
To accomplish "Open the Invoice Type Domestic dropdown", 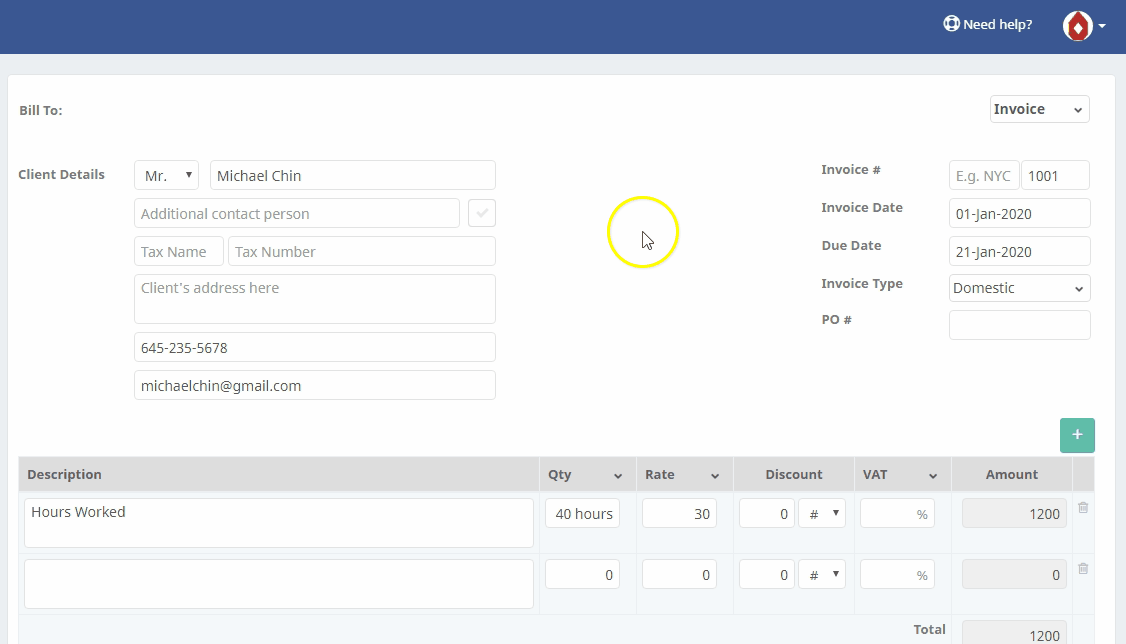I will (1020, 288).
